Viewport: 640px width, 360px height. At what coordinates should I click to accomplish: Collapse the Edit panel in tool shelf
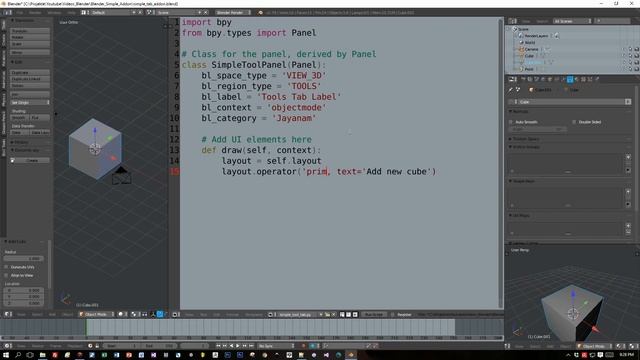point(17,62)
